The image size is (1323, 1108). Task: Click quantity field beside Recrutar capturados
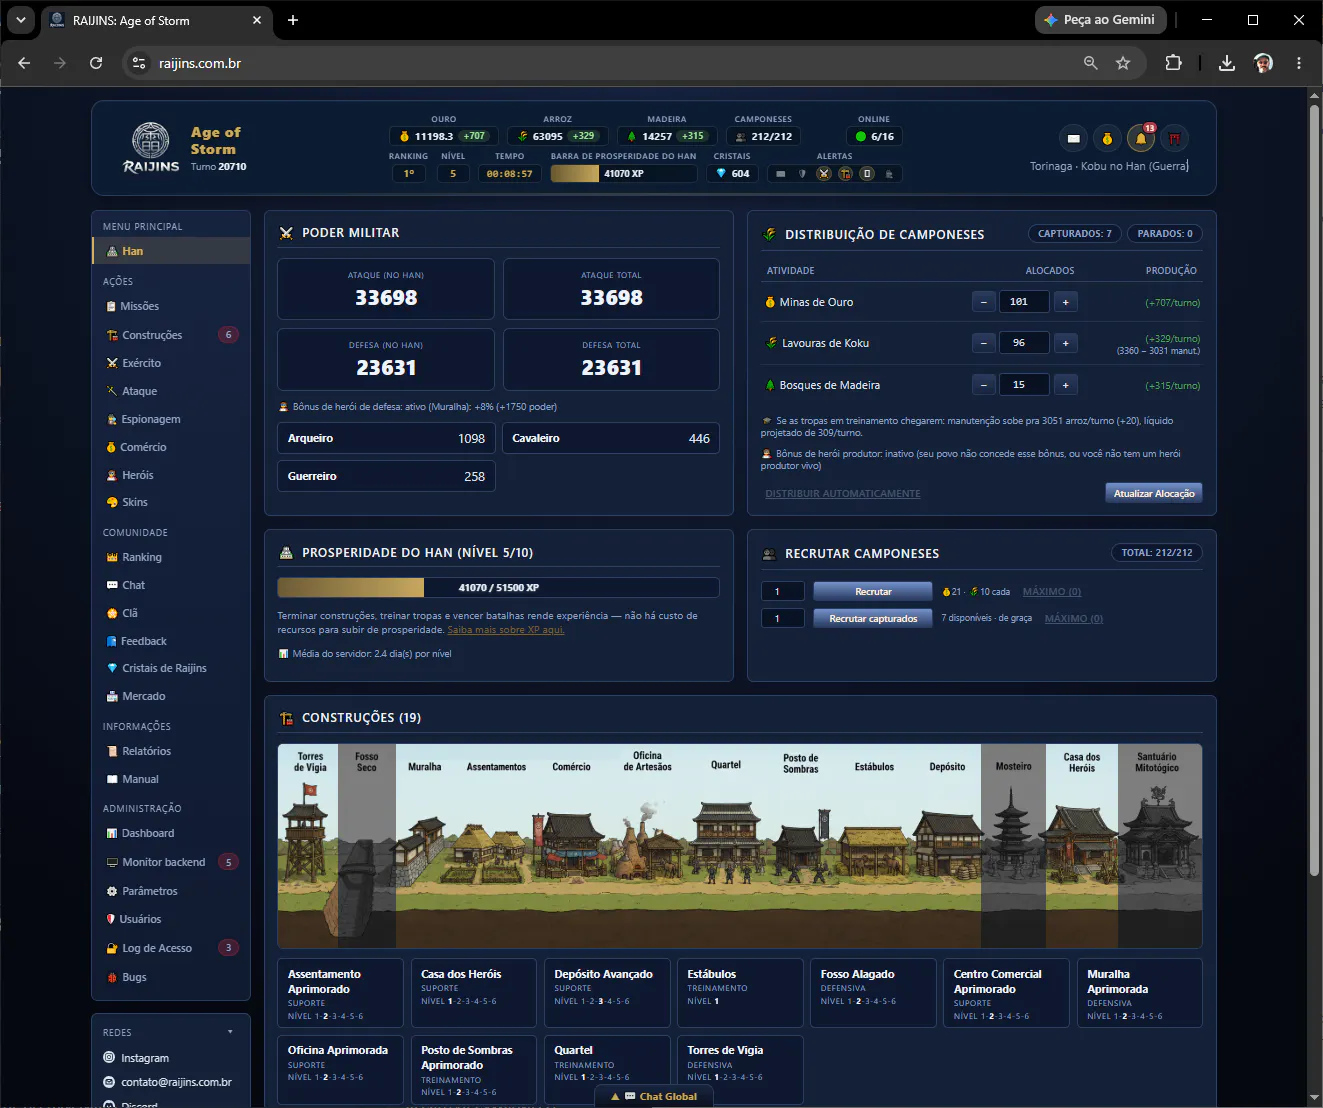[783, 619]
